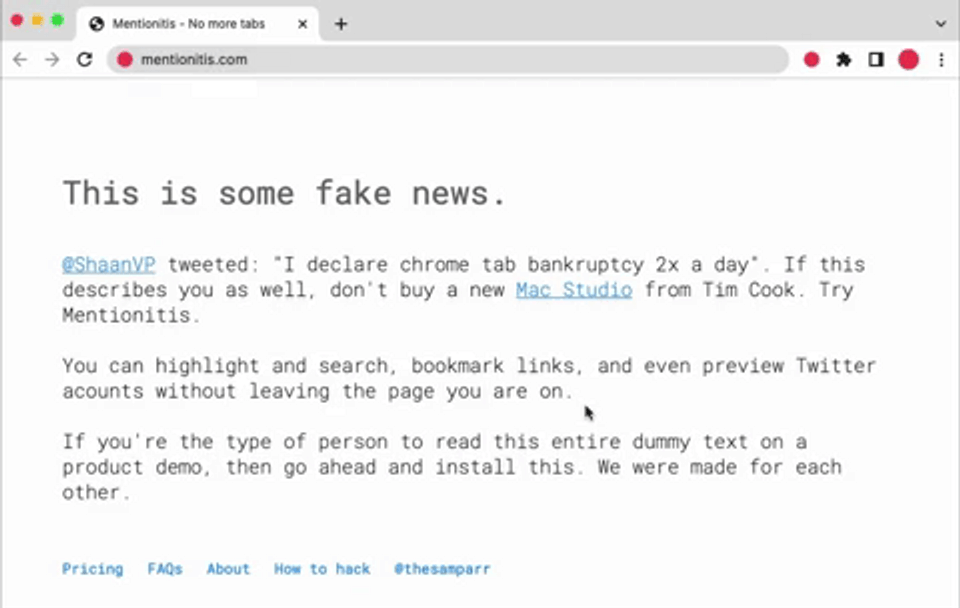This screenshot has height=608, width=960.
Task: Open the red profile avatar
Action: pyautogui.click(x=909, y=59)
